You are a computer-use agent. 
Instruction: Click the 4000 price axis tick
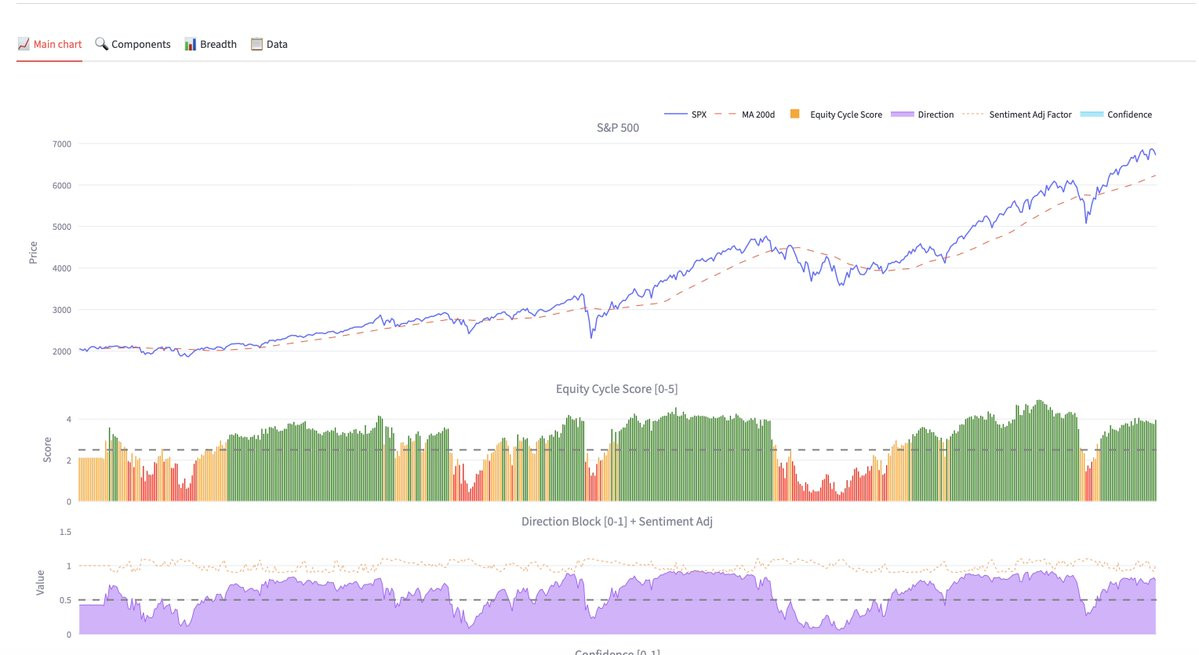point(62,268)
